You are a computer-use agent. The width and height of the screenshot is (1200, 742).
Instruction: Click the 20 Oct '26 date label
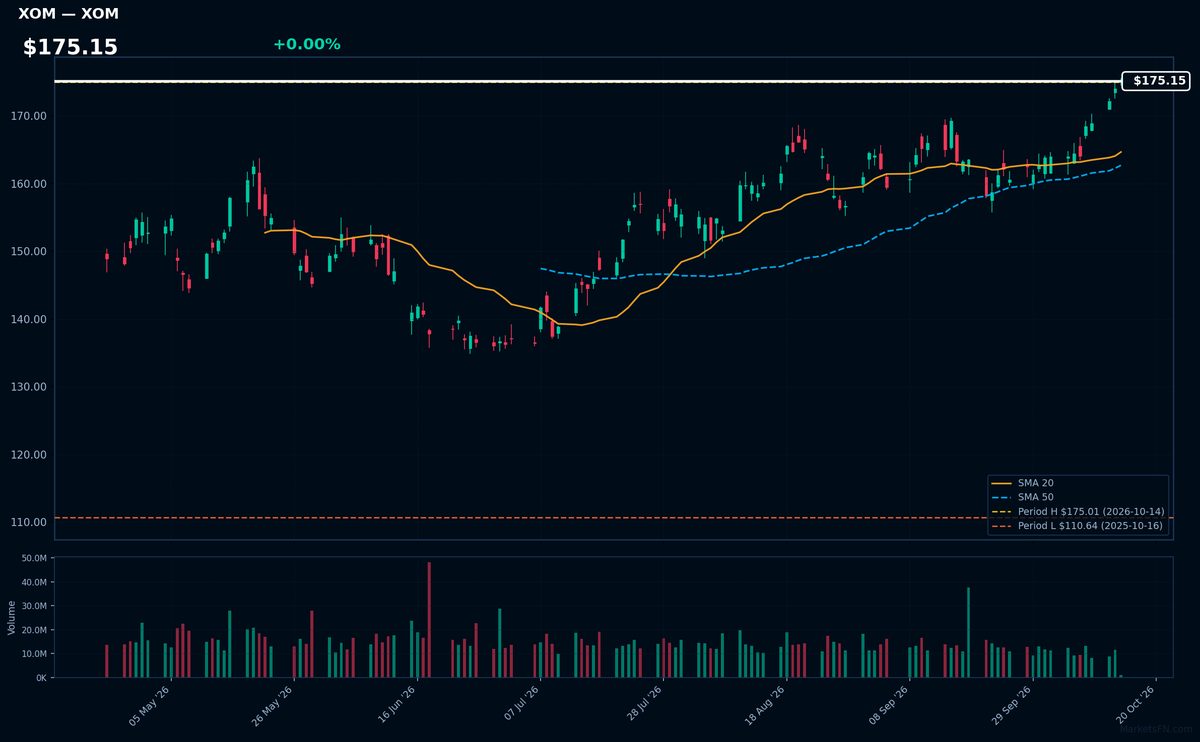[1136, 706]
